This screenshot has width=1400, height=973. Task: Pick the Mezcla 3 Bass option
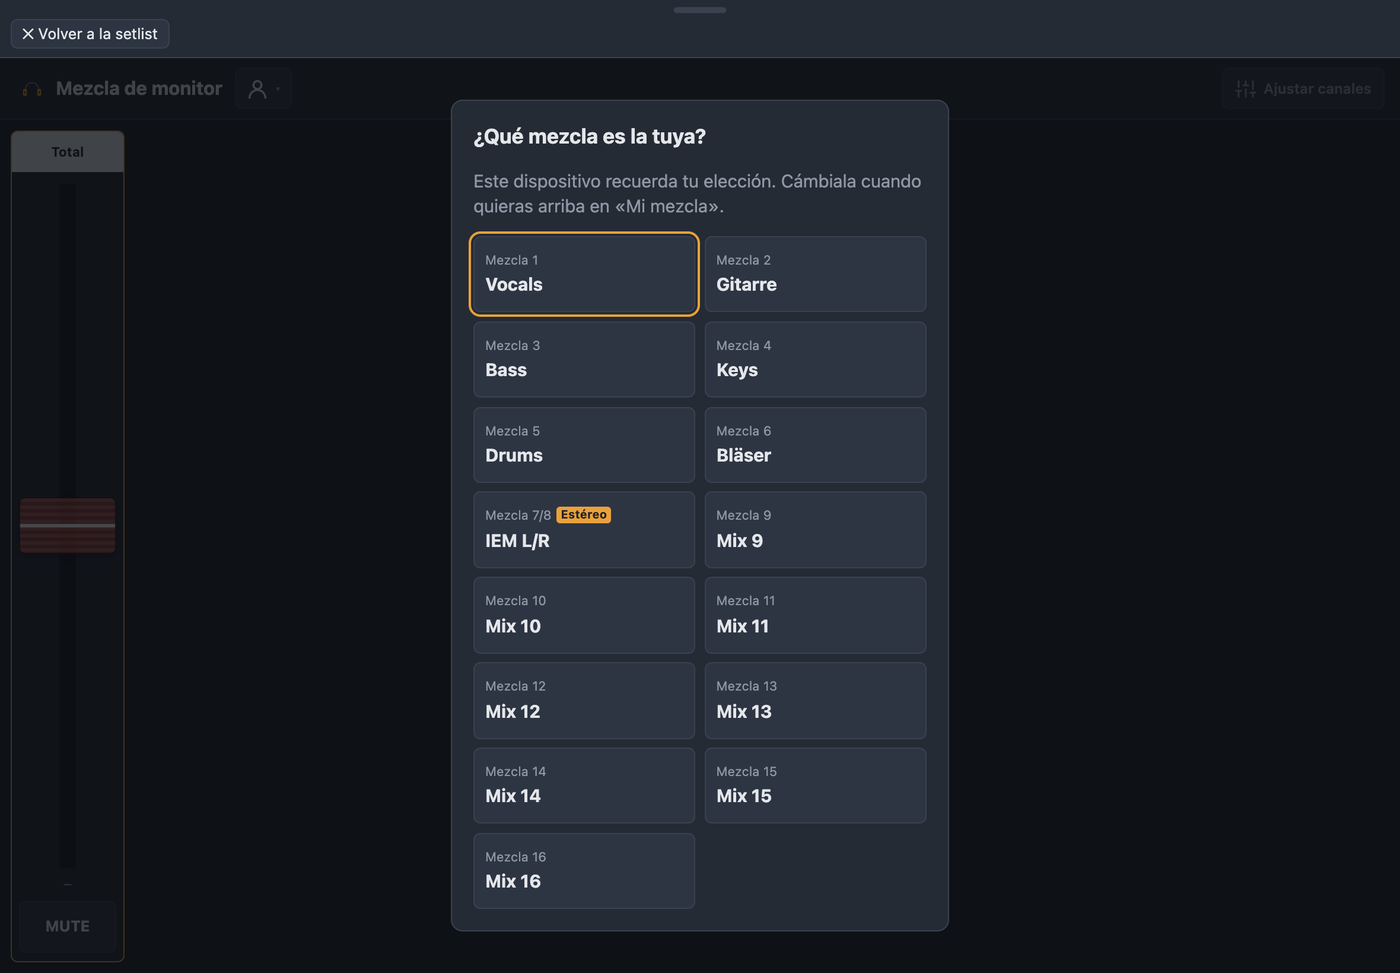(x=584, y=359)
